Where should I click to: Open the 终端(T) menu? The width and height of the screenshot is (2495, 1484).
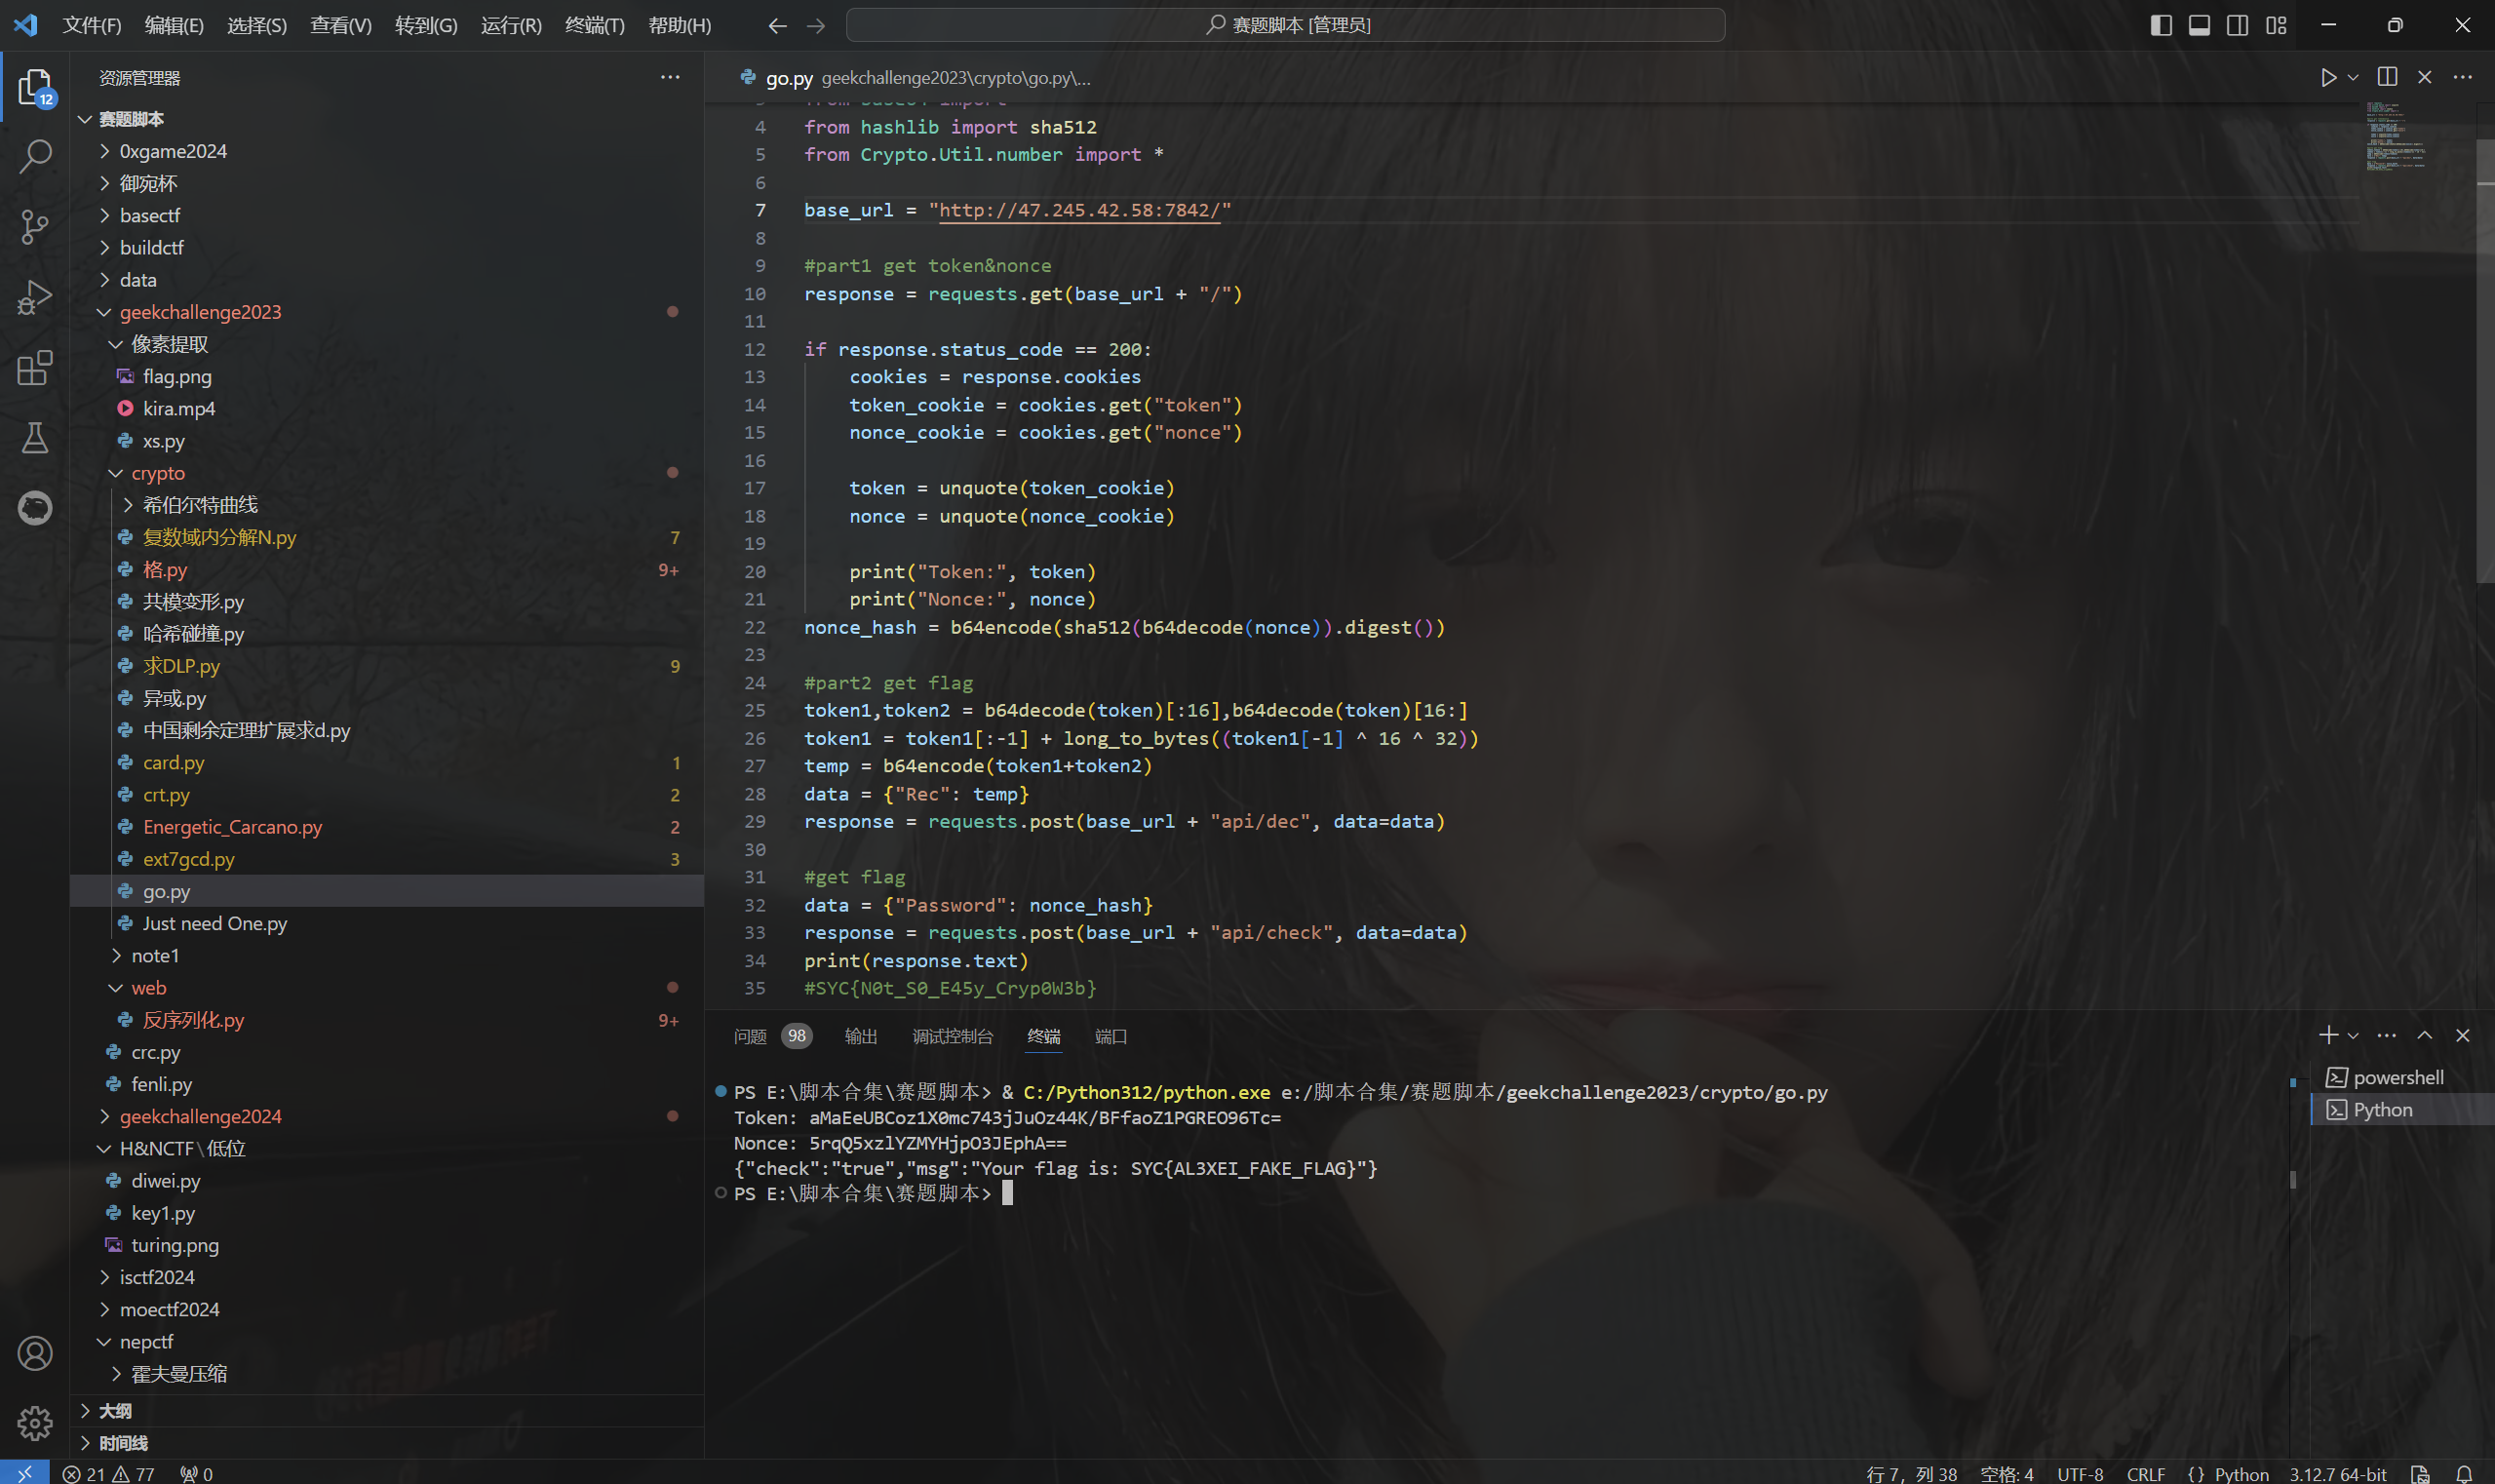(x=595, y=25)
